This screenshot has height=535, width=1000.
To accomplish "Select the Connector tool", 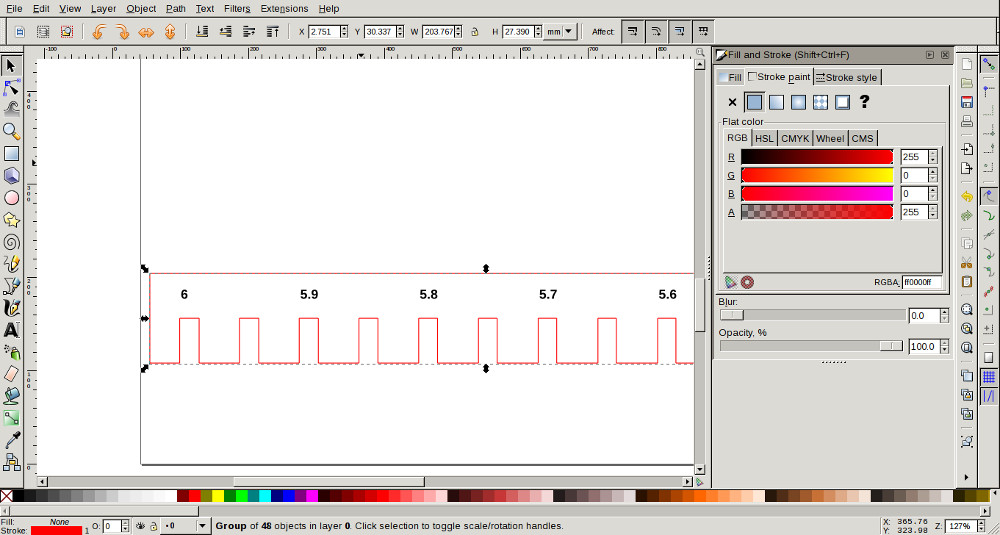I will pyautogui.click(x=11, y=462).
